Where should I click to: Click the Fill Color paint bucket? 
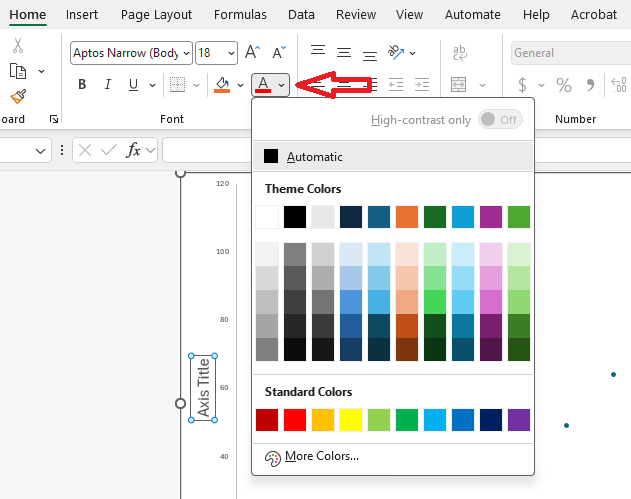222,85
